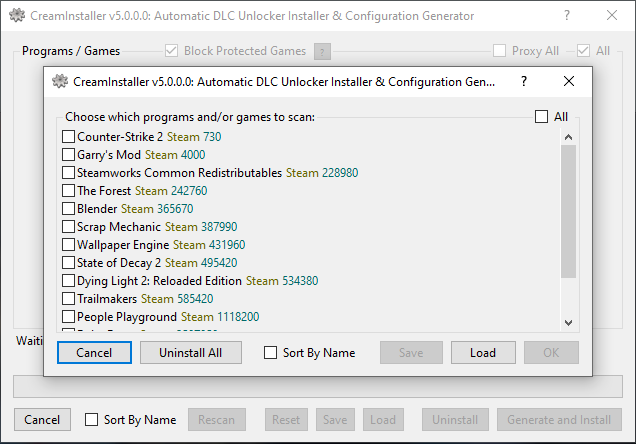Toggle the Proxy All checkbox
Image resolution: width=636 pixels, height=444 pixels.
pos(499,51)
